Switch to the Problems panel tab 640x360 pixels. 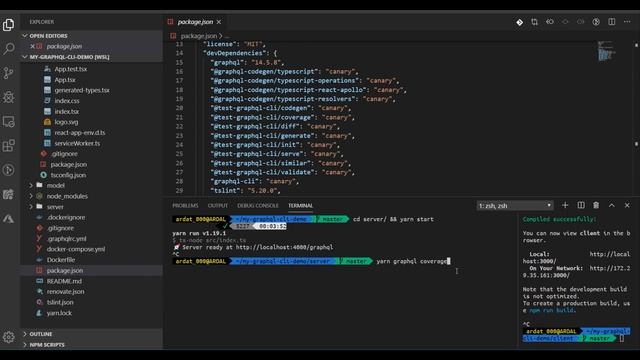185,206
